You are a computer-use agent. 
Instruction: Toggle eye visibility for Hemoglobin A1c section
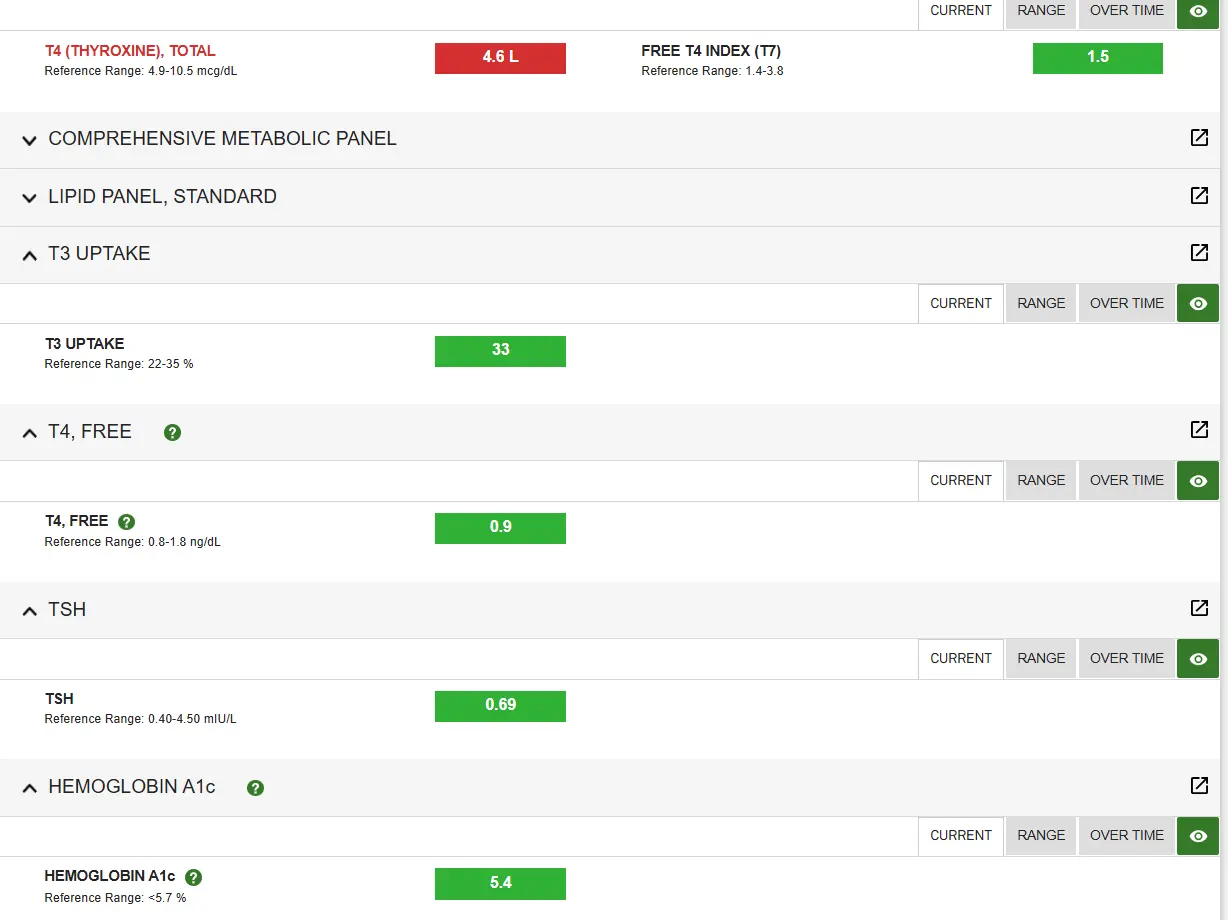pos(1198,836)
